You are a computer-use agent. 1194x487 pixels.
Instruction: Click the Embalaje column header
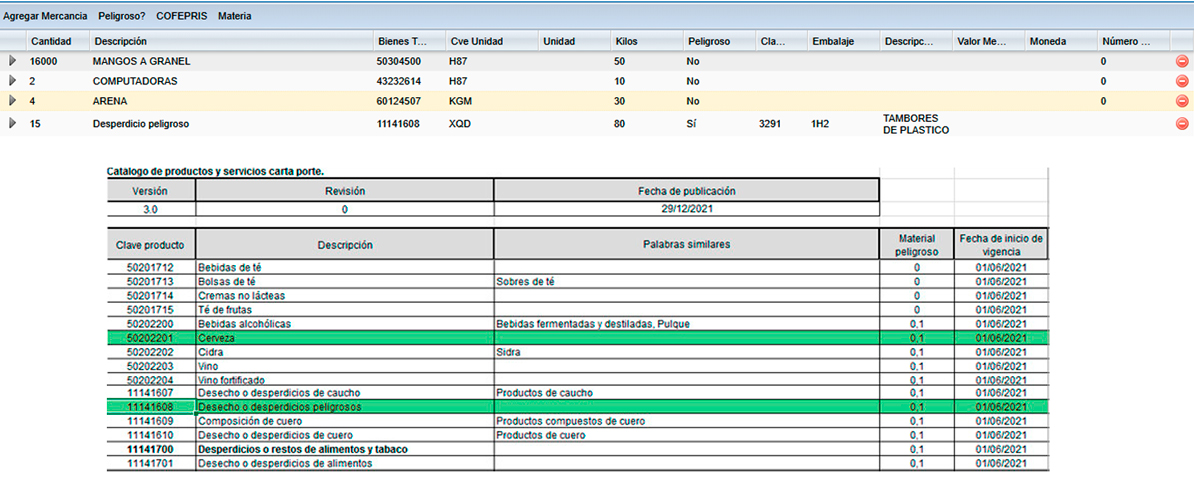click(x=832, y=41)
